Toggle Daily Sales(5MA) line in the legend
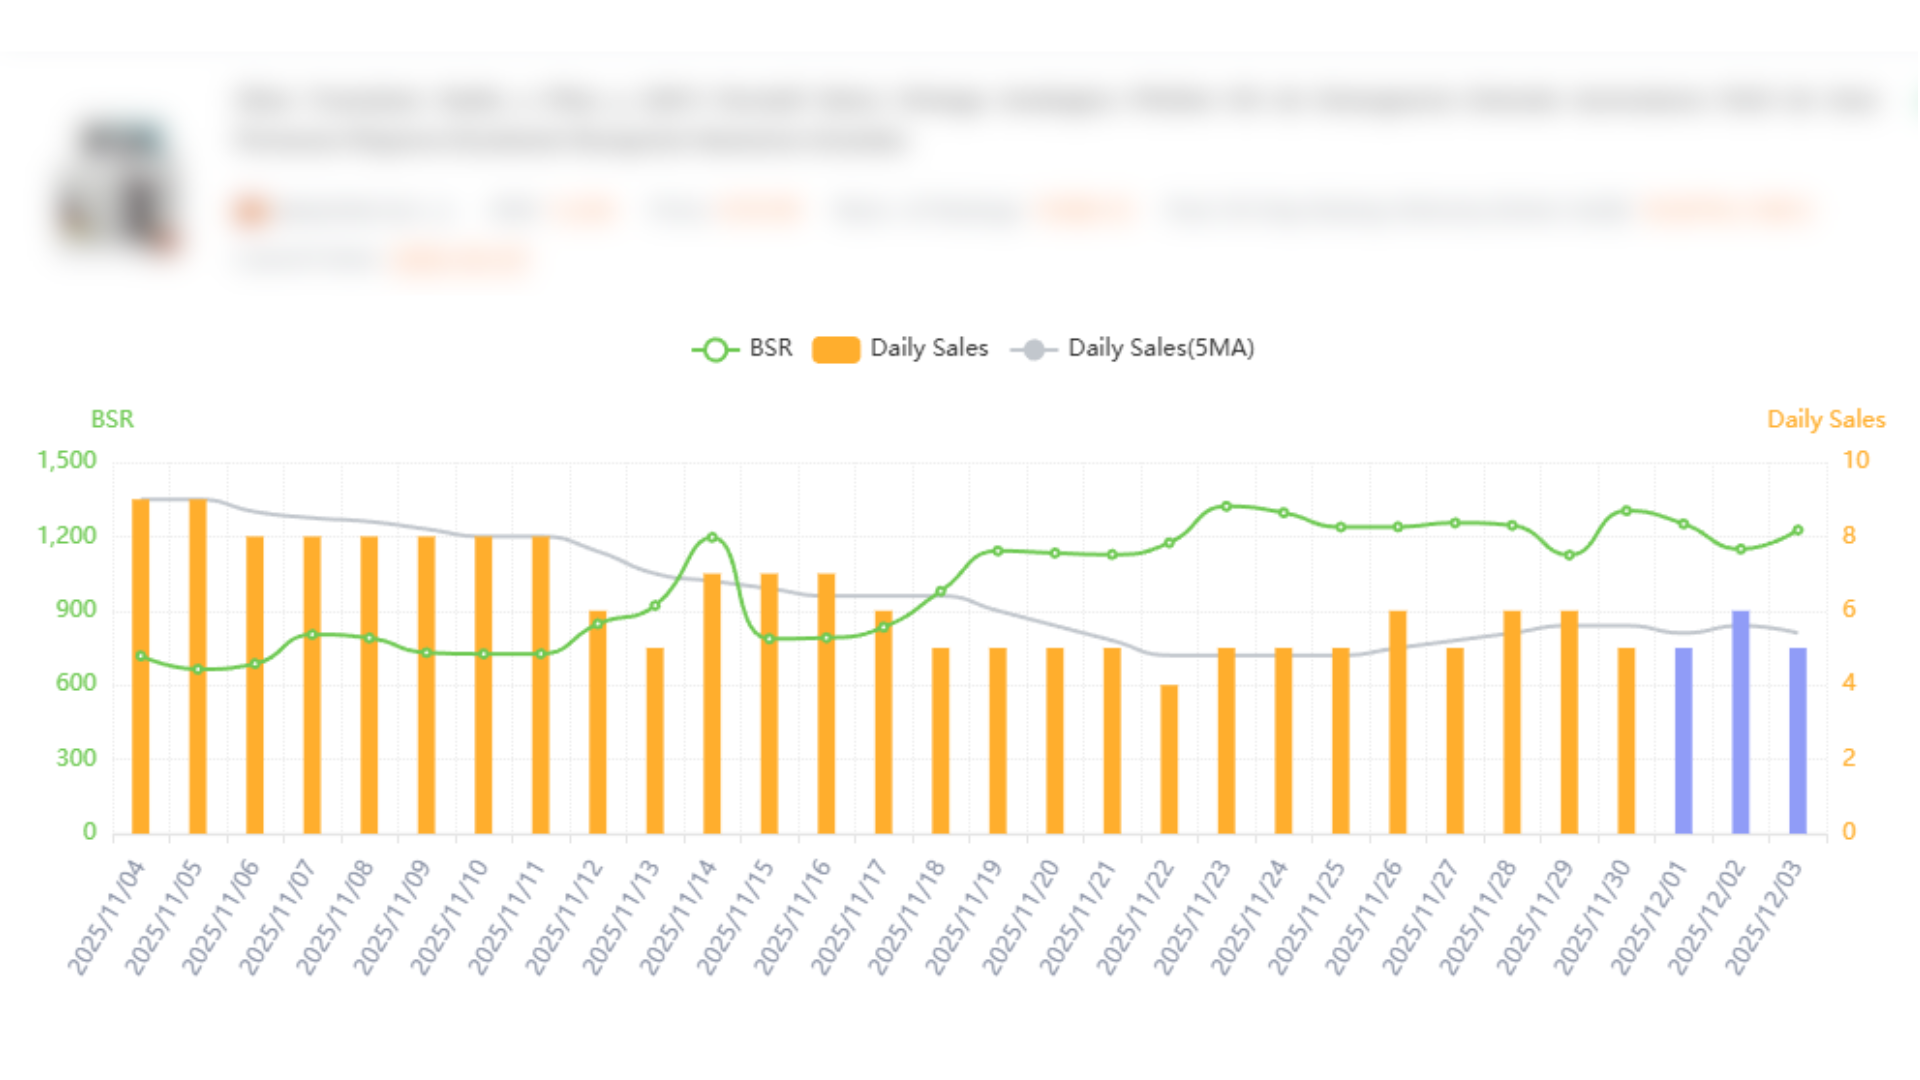The height and width of the screenshot is (1080, 1920). pyautogui.click(x=1160, y=348)
